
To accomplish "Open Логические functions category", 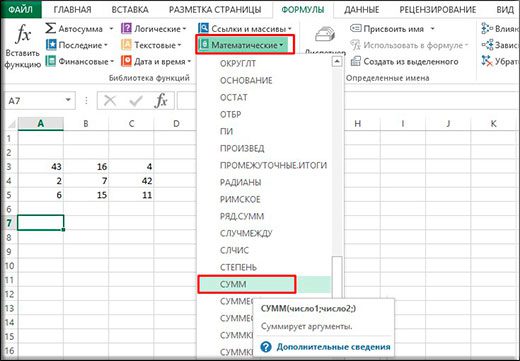I will coord(153,29).
